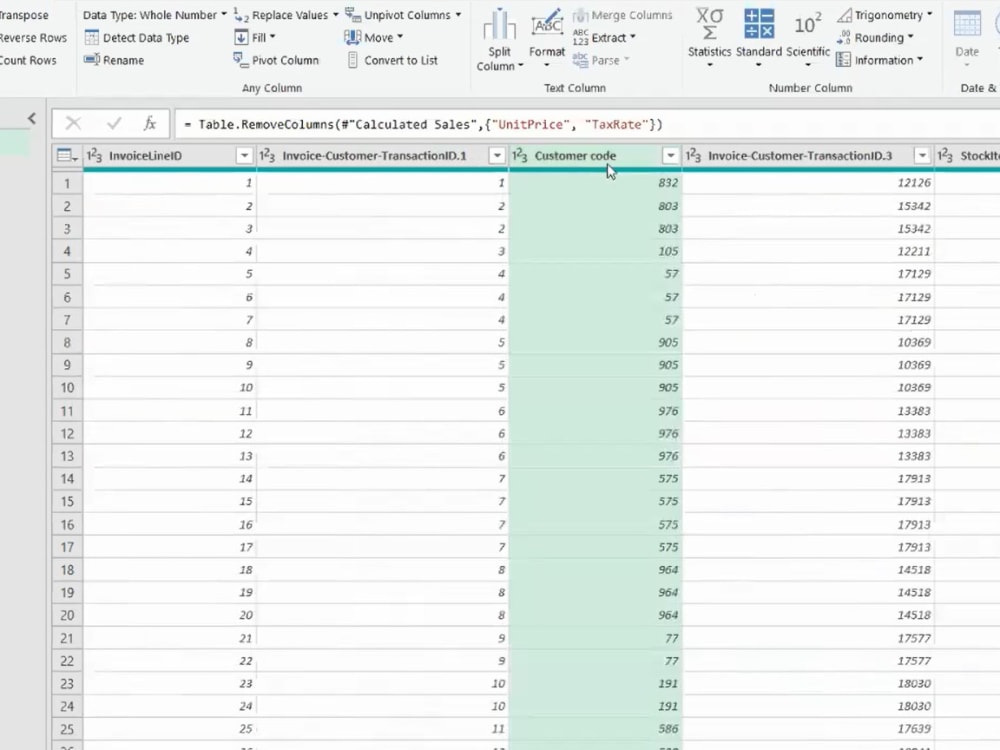Click the Information icon

click(843, 60)
